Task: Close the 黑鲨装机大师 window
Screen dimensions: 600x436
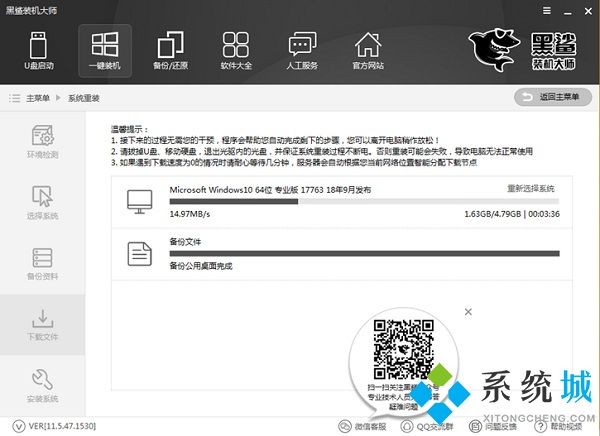Action: pyautogui.click(x=588, y=11)
